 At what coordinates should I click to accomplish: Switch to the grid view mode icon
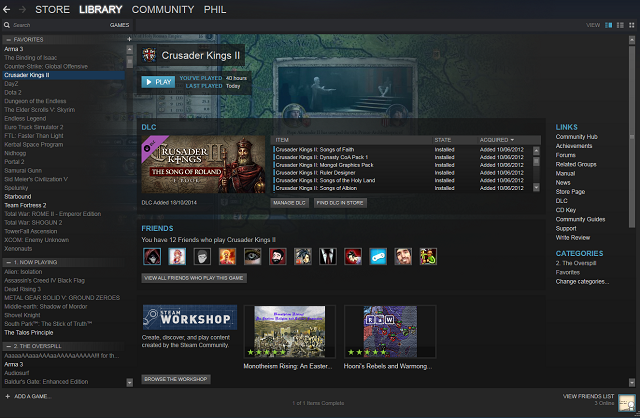630,24
